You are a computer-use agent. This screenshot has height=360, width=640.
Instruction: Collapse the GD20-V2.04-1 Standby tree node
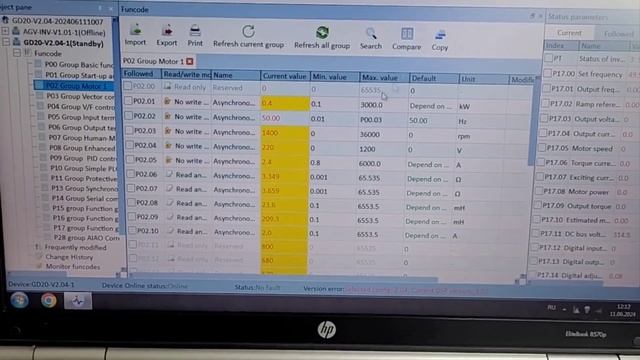pos(6,42)
